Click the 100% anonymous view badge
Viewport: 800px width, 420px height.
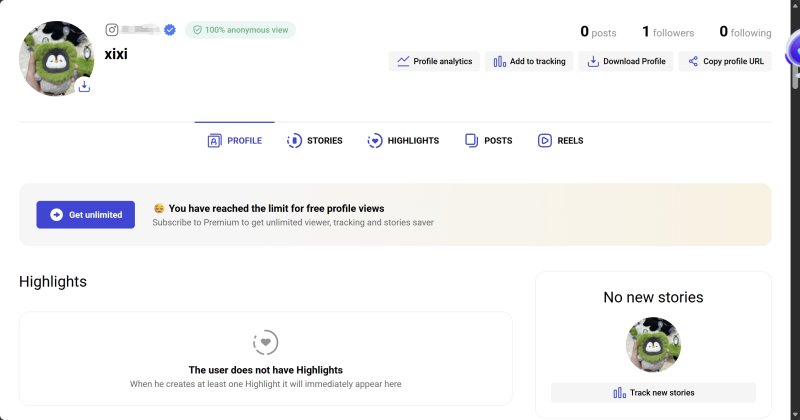240,30
